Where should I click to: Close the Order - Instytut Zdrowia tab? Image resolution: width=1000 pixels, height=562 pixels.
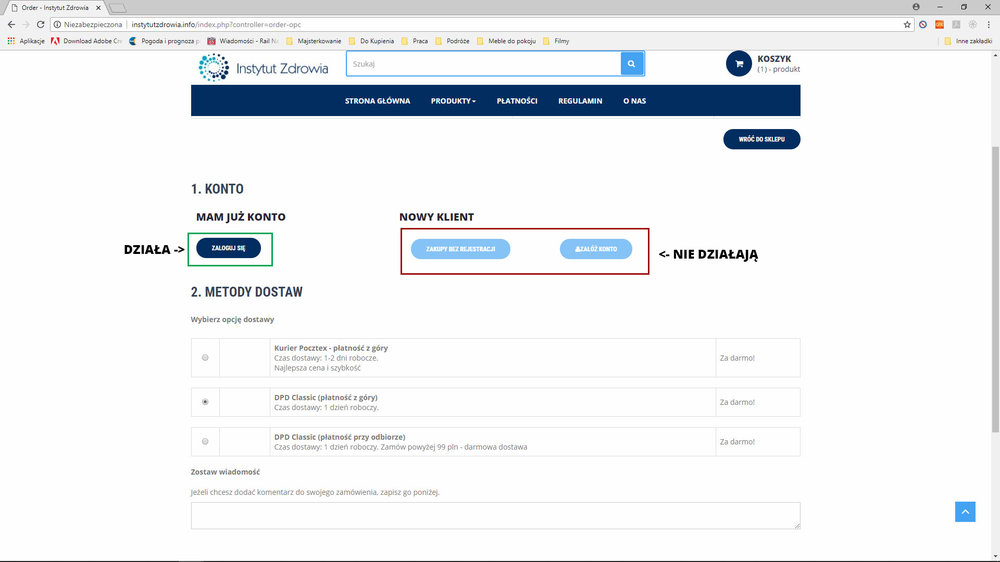(98, 8)
